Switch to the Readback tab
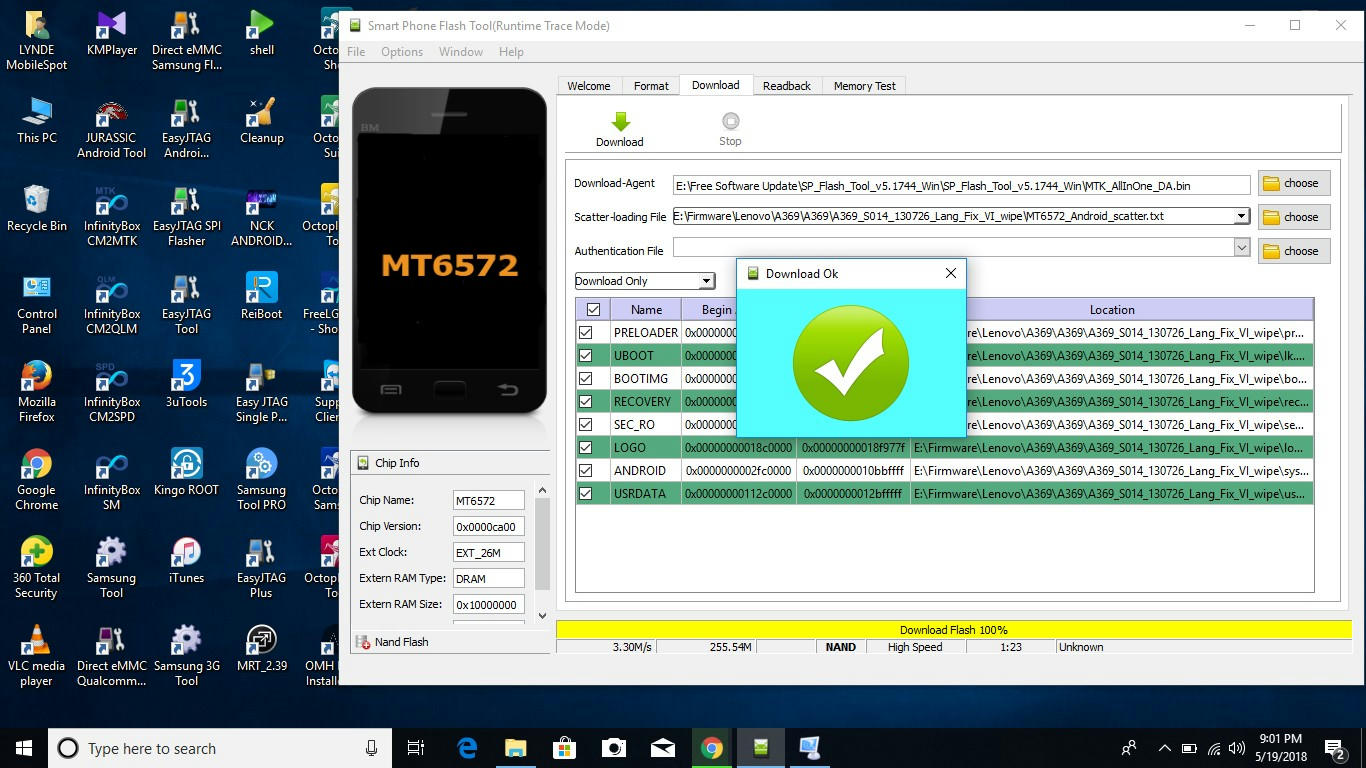This screenshot has width=1366, height=768. (x=786, y=86)
